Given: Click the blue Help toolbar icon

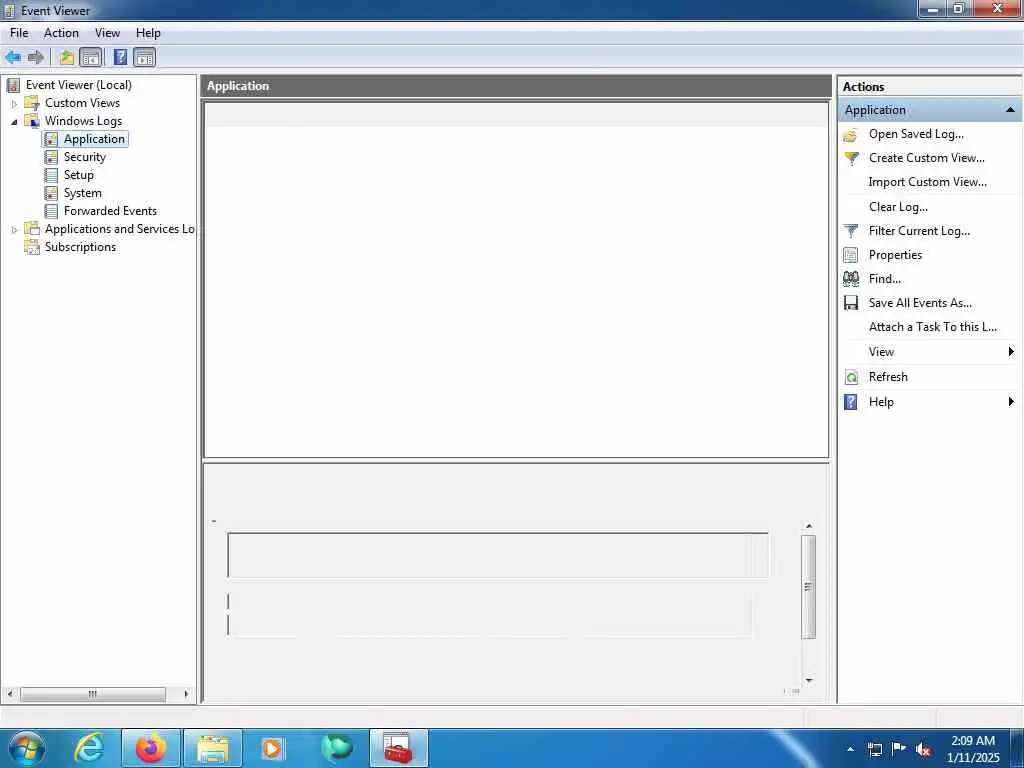Looking at the screenshot, I should click(x=120, y=57).
